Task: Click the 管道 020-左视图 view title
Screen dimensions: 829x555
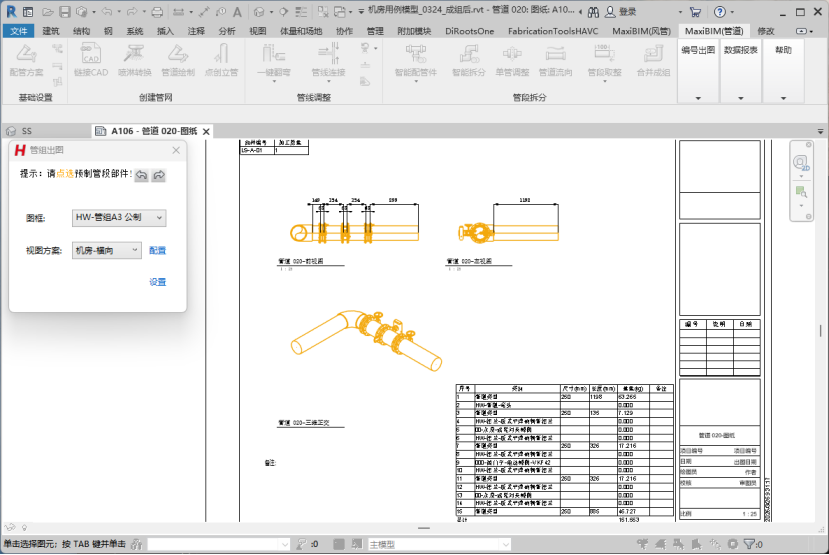Action: [469, 261]
